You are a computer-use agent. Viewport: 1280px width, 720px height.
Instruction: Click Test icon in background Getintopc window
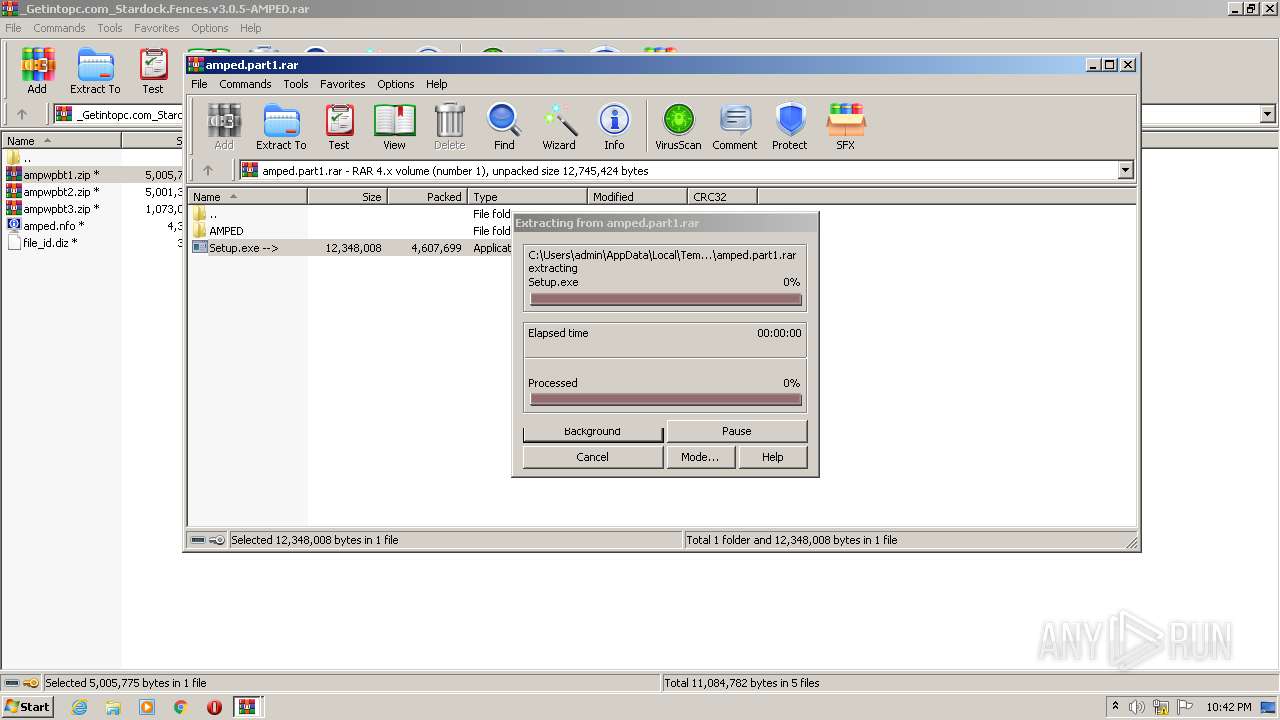pyautogui.click(x=153, y=71)
